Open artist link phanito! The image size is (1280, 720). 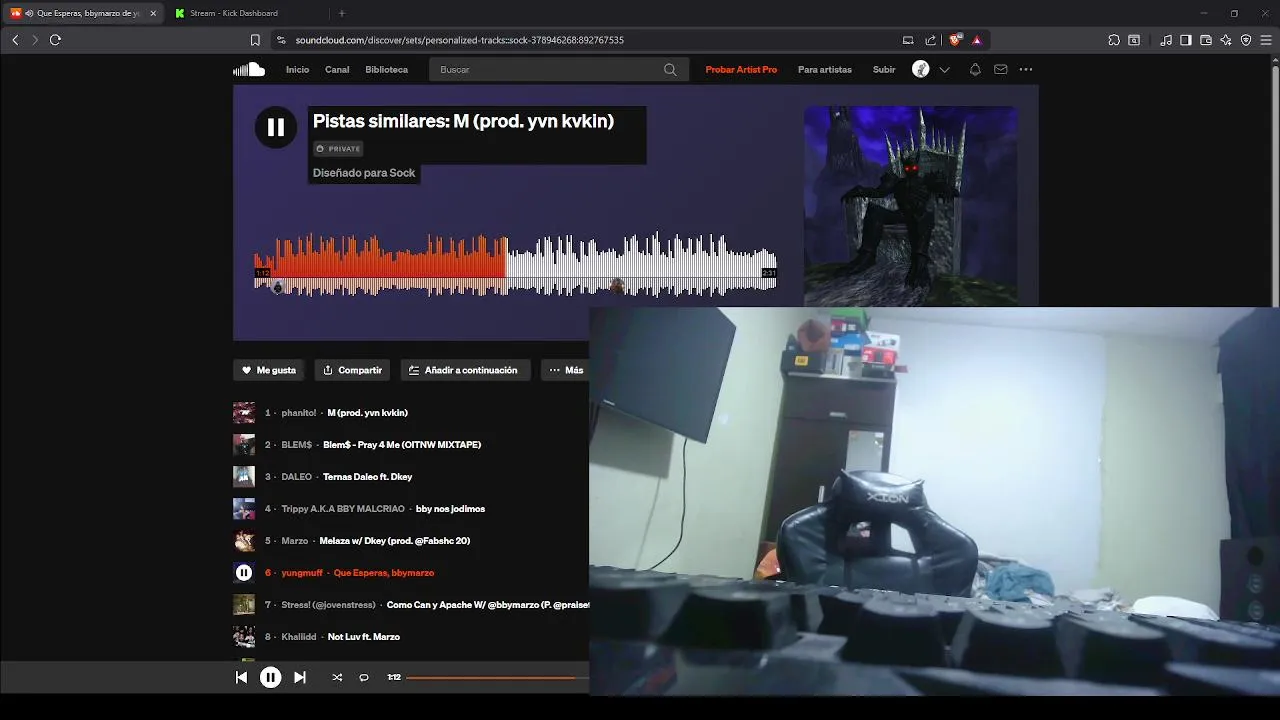(299, 413)
